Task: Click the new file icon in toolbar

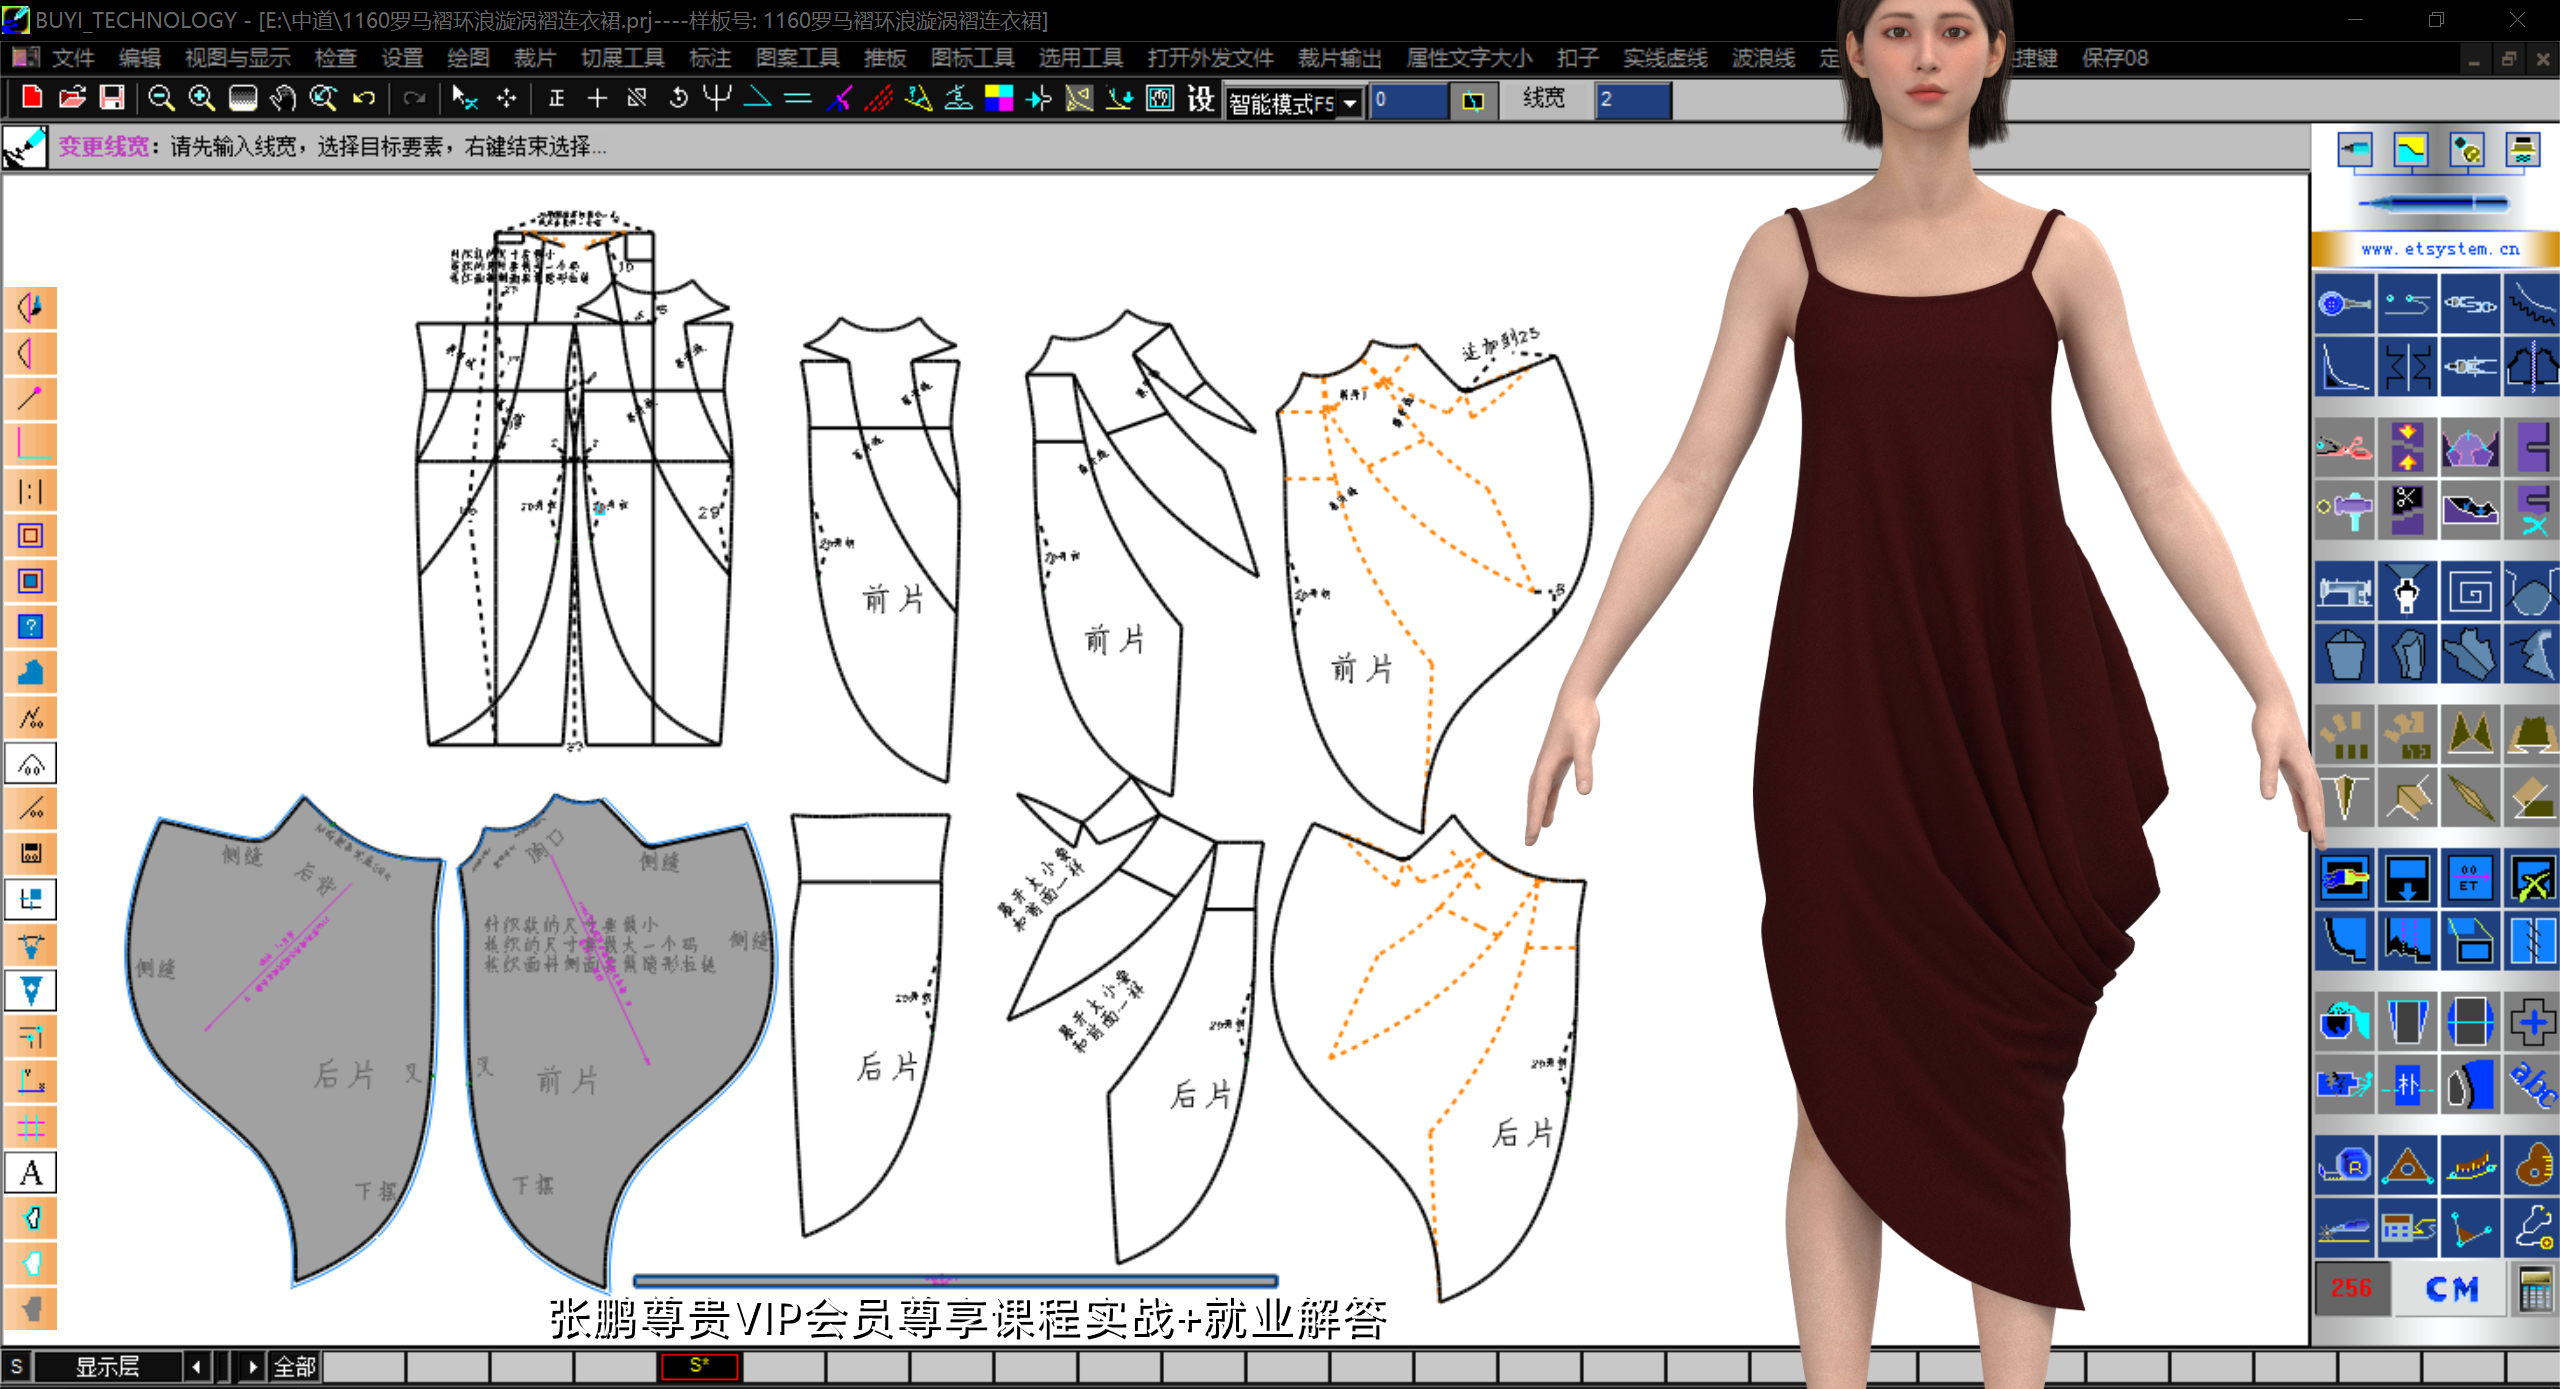Action: (x=32, y=98)
